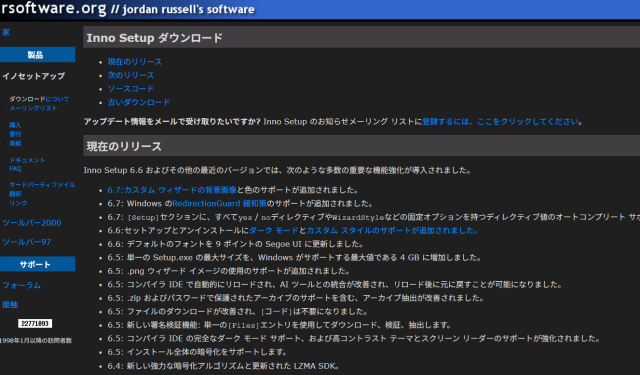
Task: Open the 接触 contact link
Action: (10, 304)
